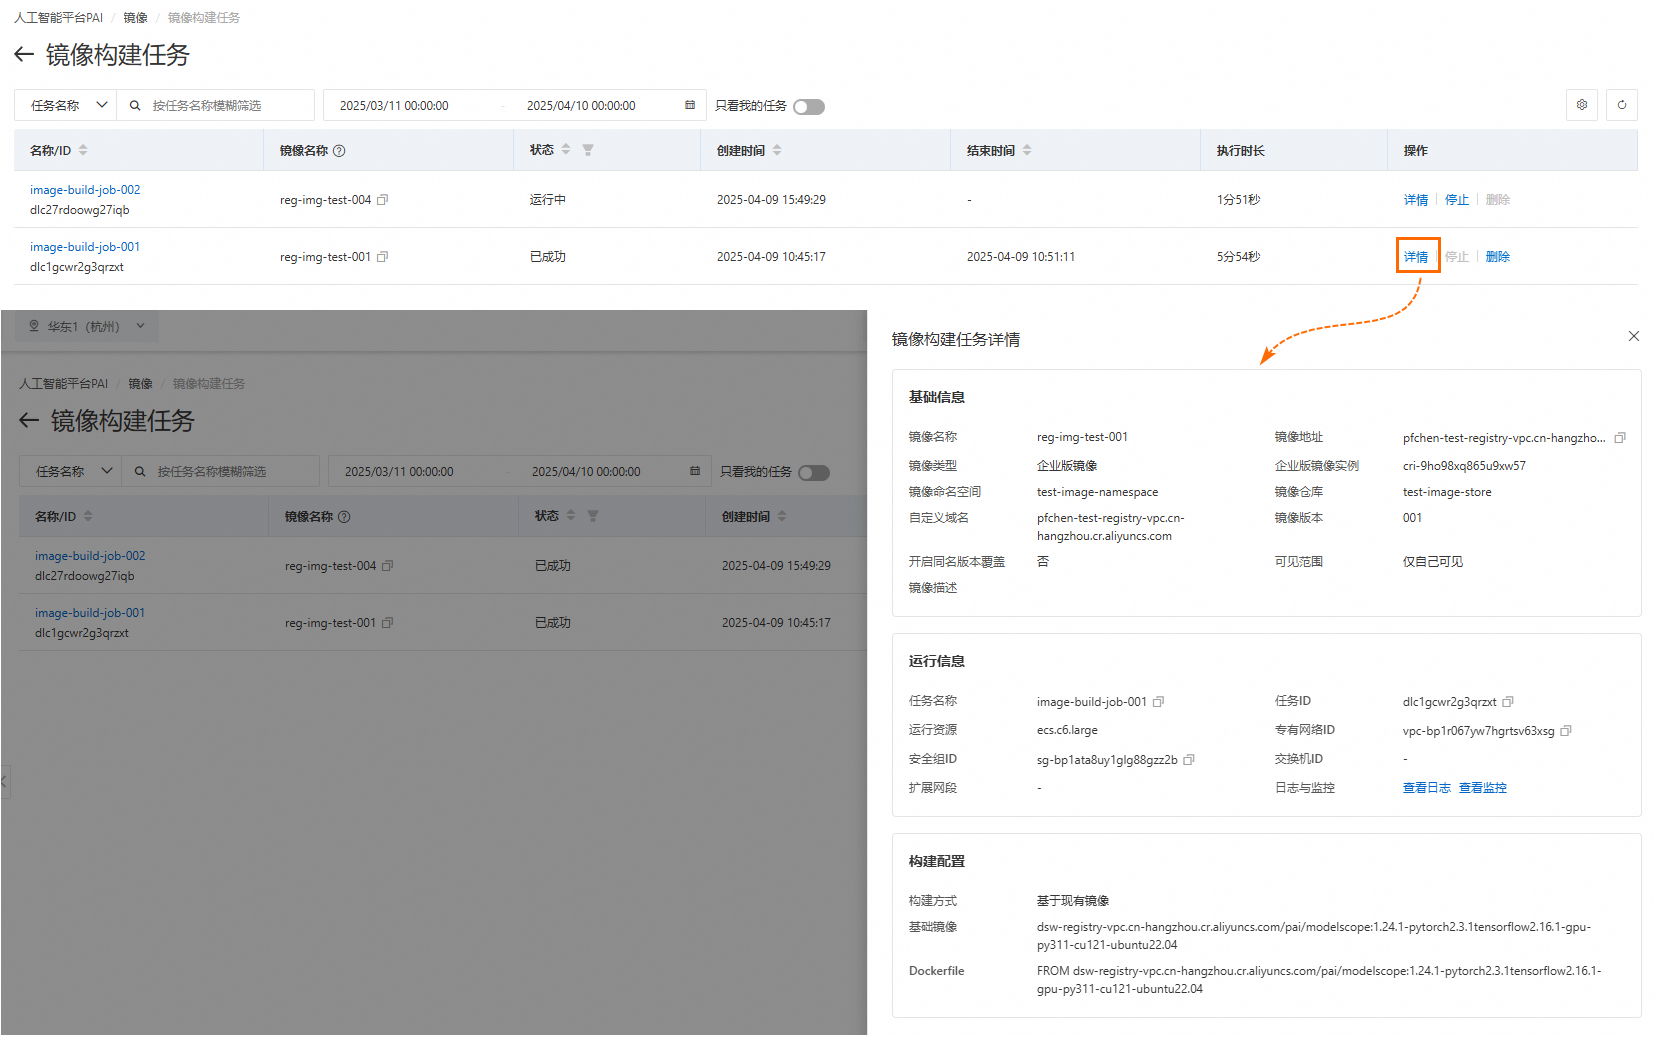Sort by 创建时间 column arrows
The height and width of the screenshot is (1039, 1655).
[x=777, y=150]
